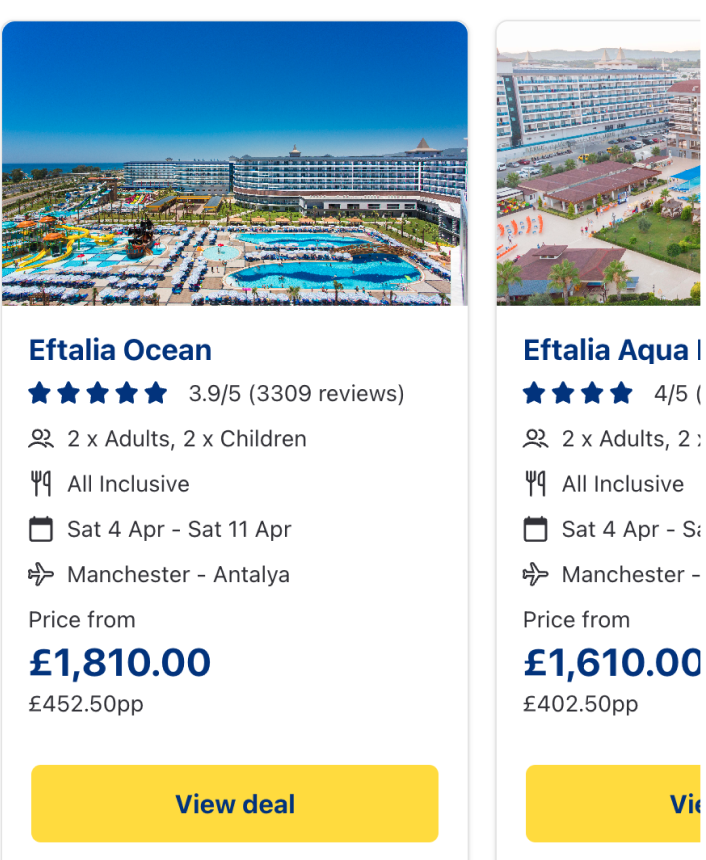Open the Eftalia Ocean hotel title

click(120, 350)
